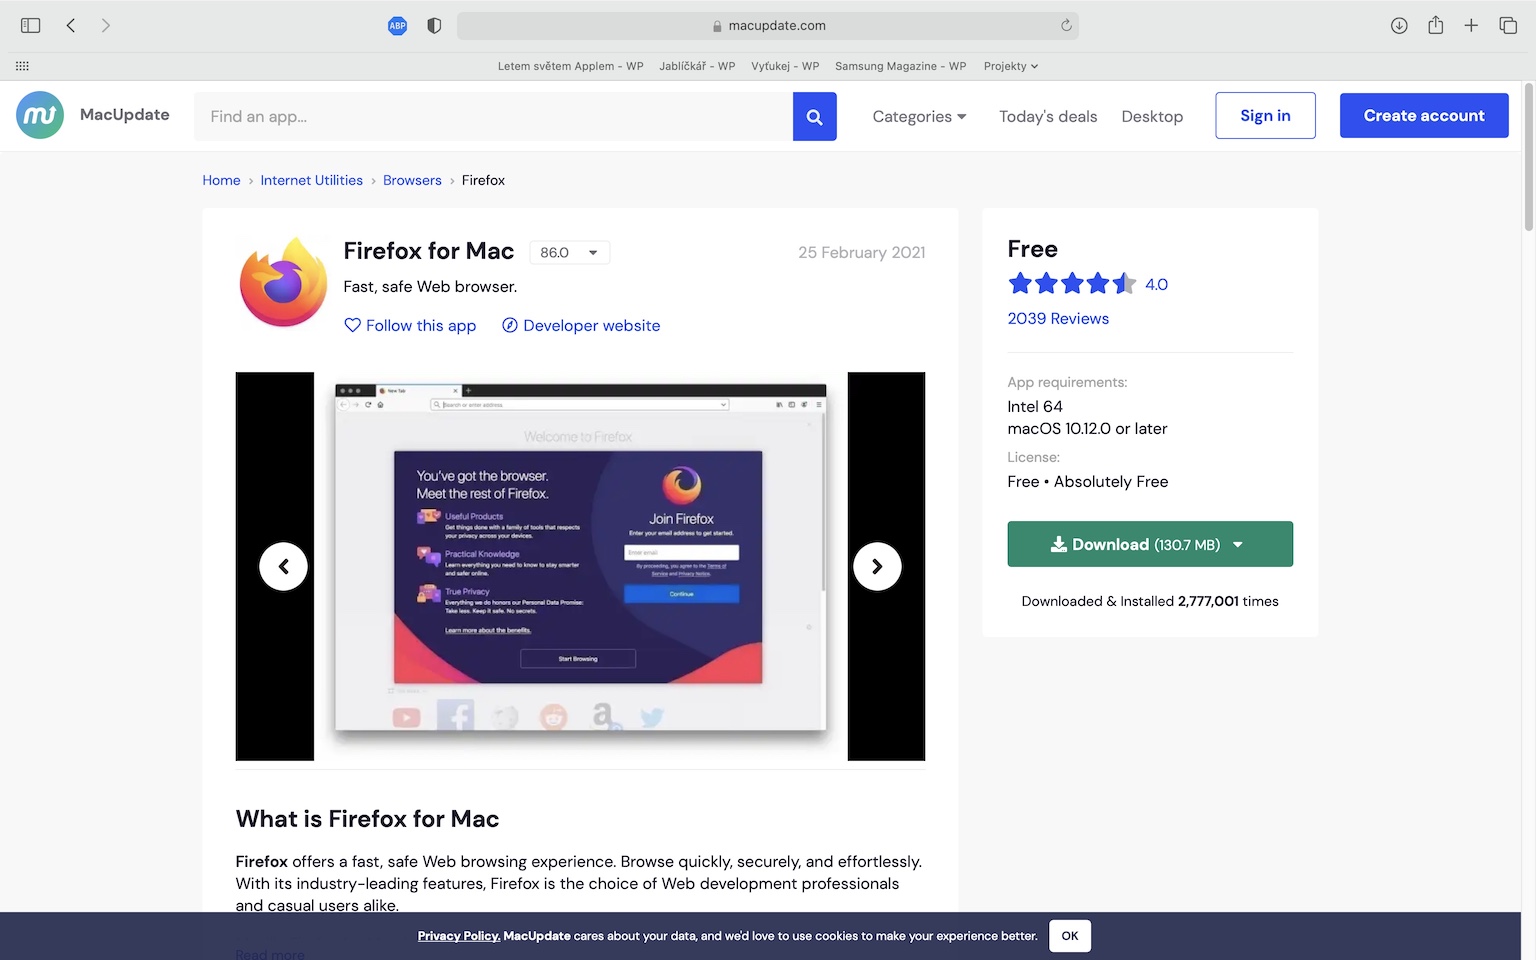1536x960 pixels.
Task: Go to Home breadcrumb
Action: coord(221,180)
